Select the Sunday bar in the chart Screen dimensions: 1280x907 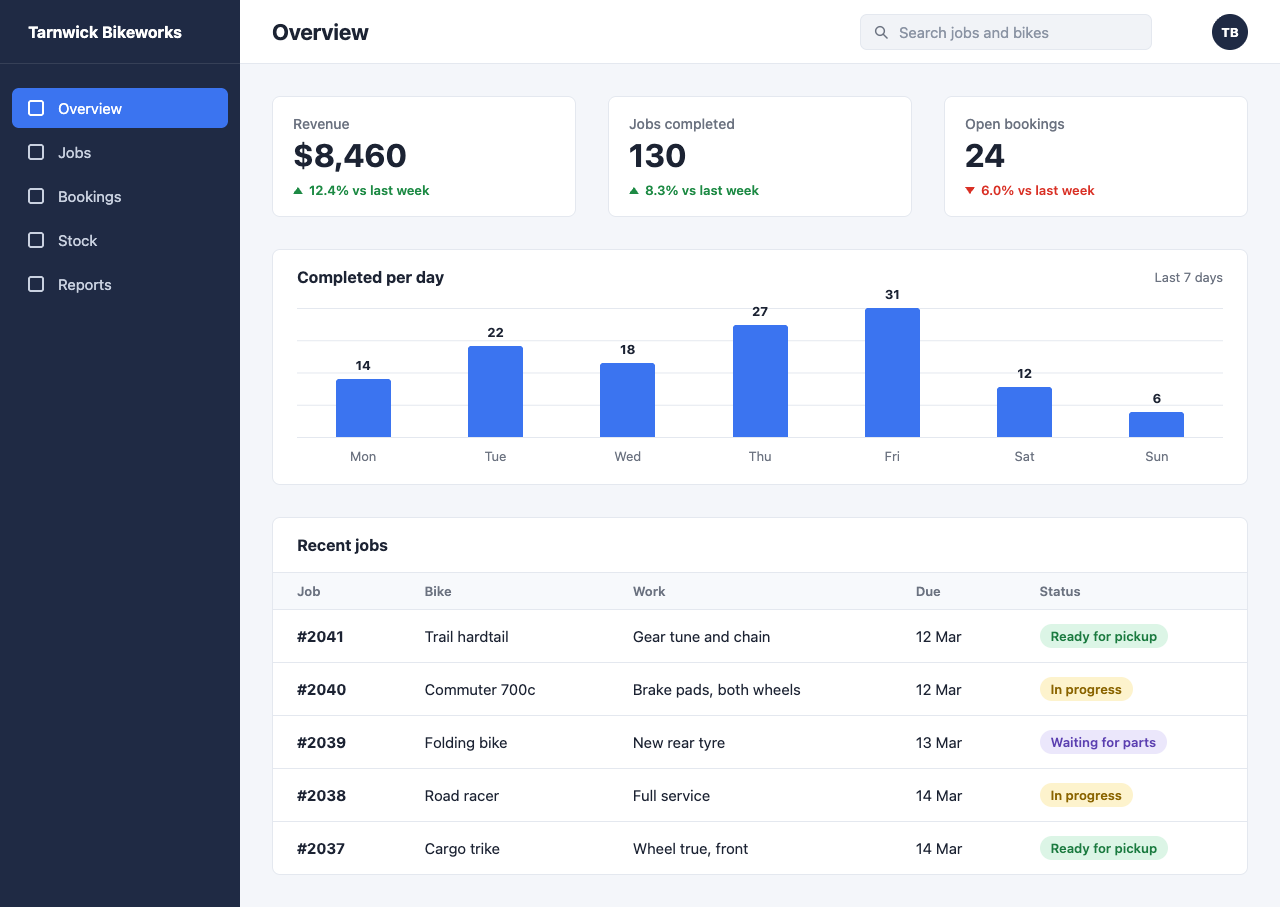[1156, 424]
